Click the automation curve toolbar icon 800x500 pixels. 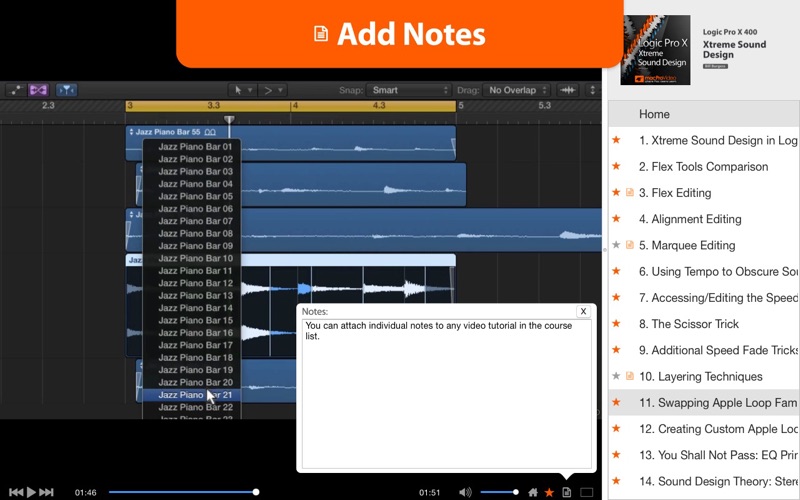point(16,90)
